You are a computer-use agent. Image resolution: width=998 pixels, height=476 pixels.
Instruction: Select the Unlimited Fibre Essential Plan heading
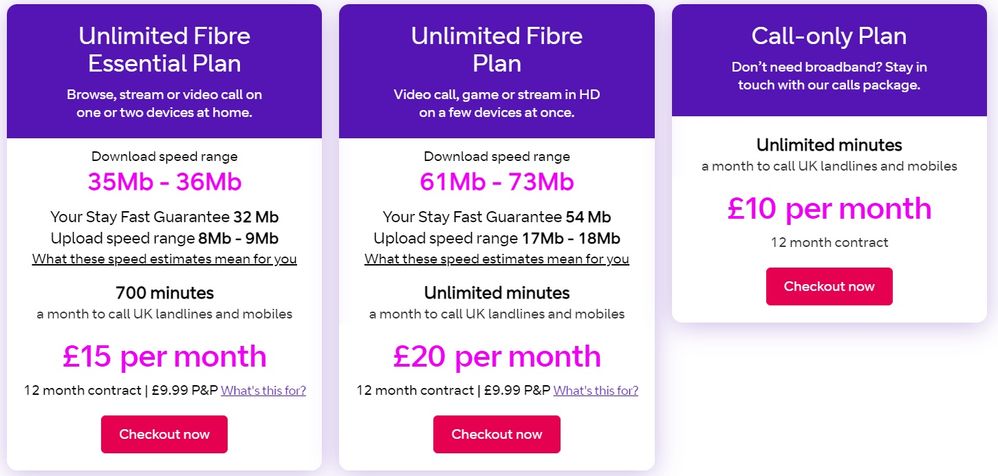[164, 50]
